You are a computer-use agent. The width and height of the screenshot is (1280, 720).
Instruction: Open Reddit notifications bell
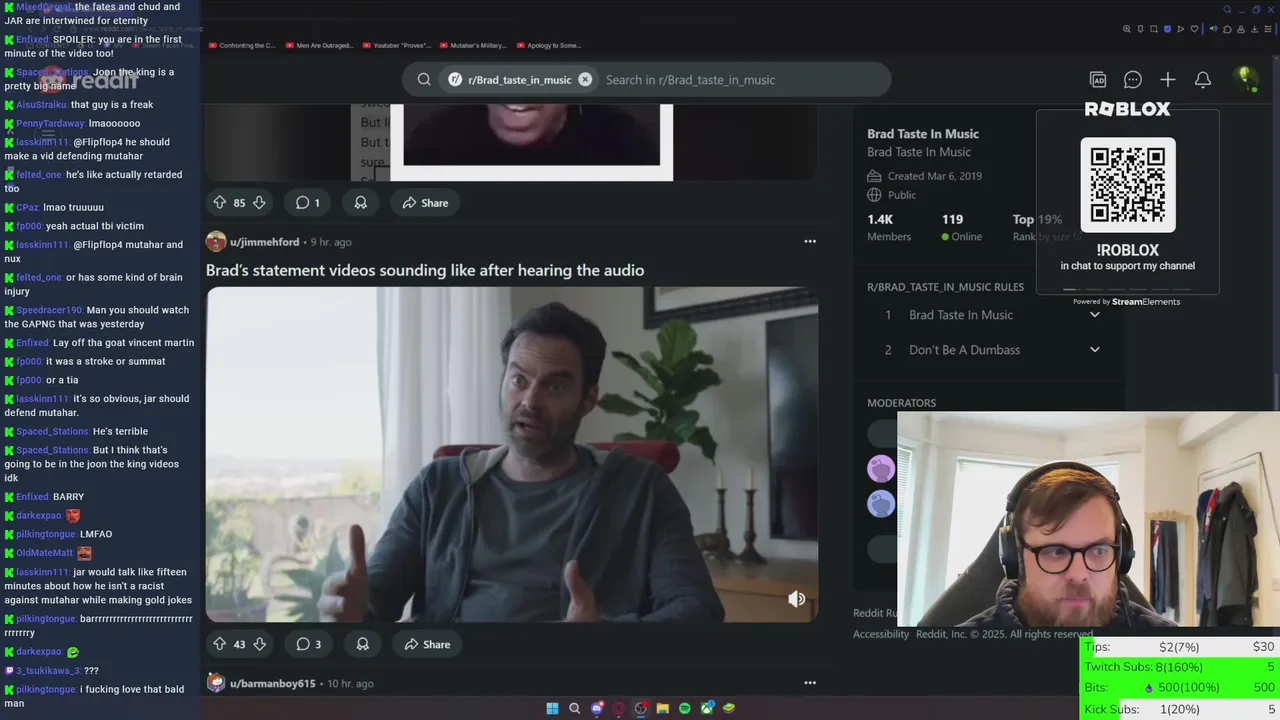[x=1203, y=79]
